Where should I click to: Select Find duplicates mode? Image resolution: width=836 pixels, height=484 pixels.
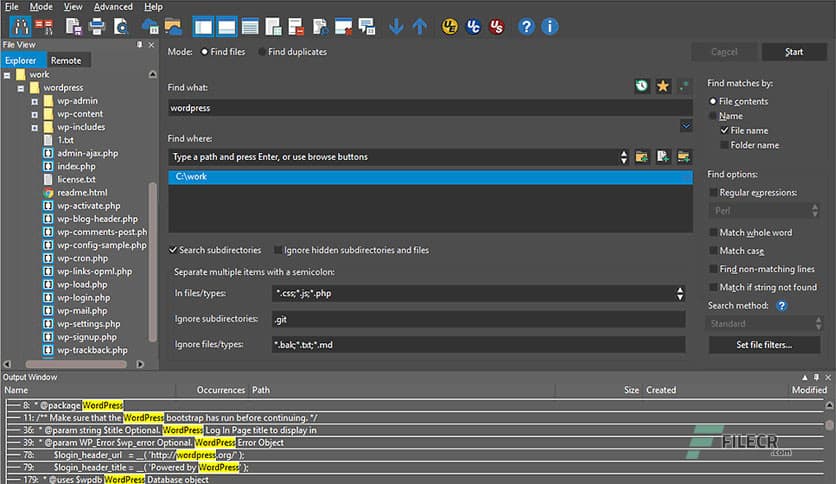click(x=263, y=52)
